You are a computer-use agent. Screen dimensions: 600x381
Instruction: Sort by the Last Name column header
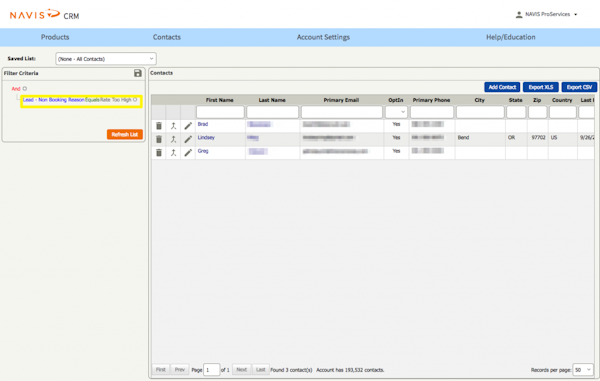[272, 100]
